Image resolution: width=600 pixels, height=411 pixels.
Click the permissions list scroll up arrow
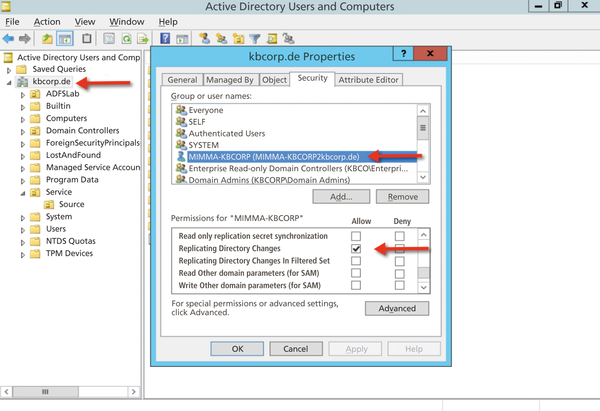coord(424,235)
